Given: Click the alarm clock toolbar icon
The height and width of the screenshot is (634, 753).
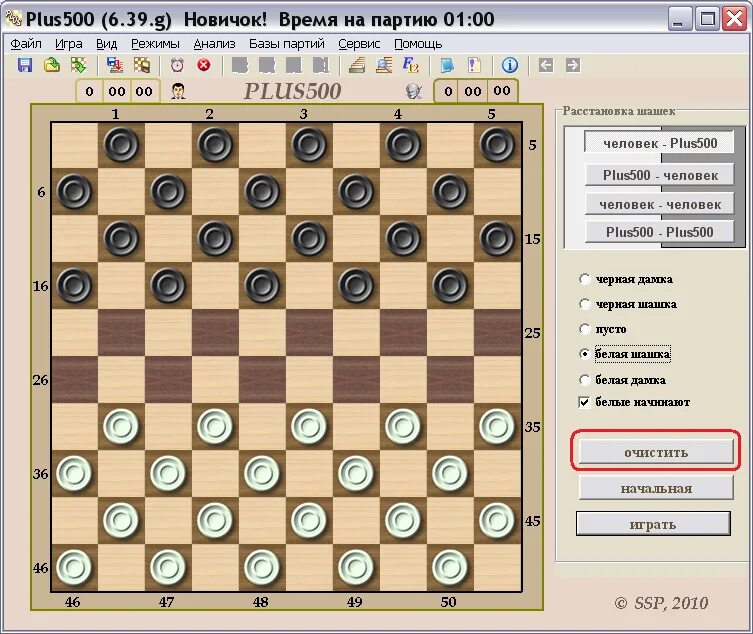Looking at the screenshot, I should (177, 65).
